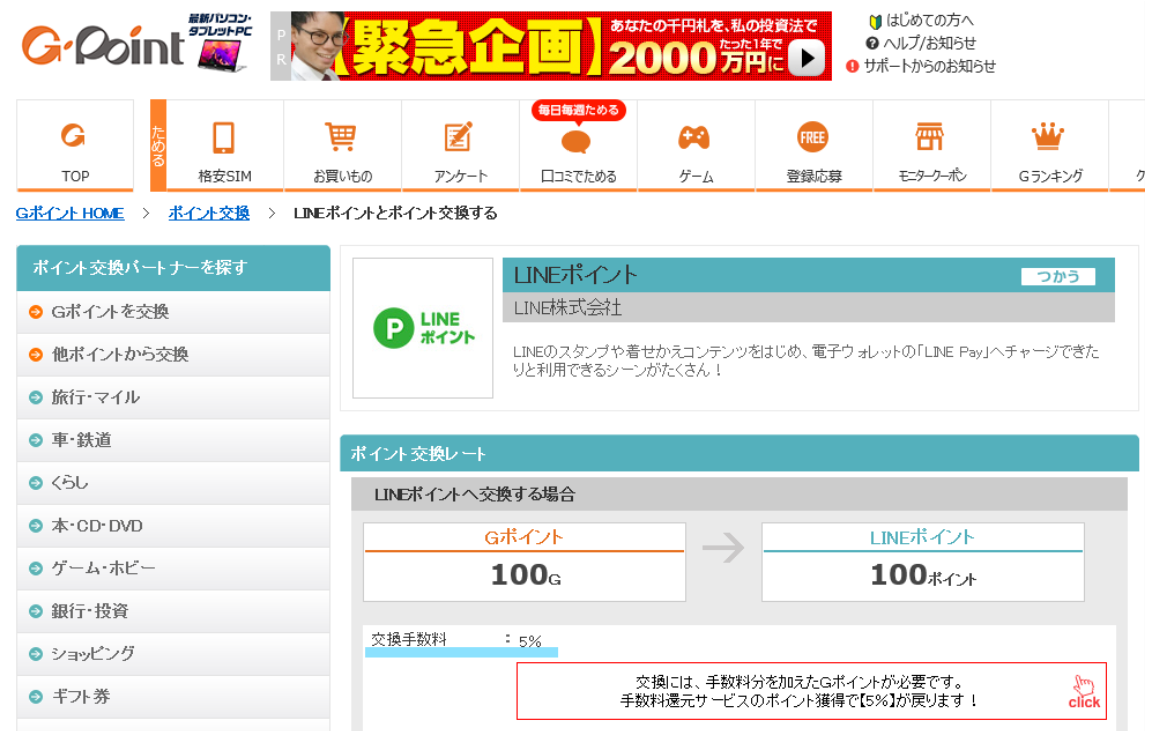
Task: Click the orange FREE circle icon
Action: [x=812, y=137]
